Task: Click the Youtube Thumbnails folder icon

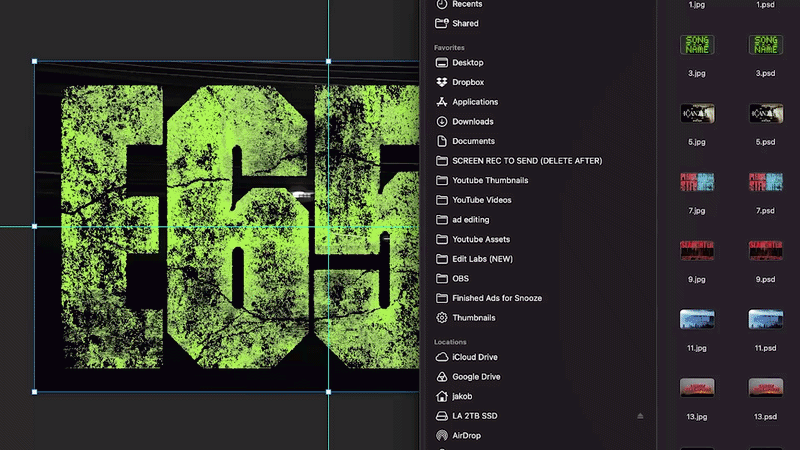Action: 442,181
